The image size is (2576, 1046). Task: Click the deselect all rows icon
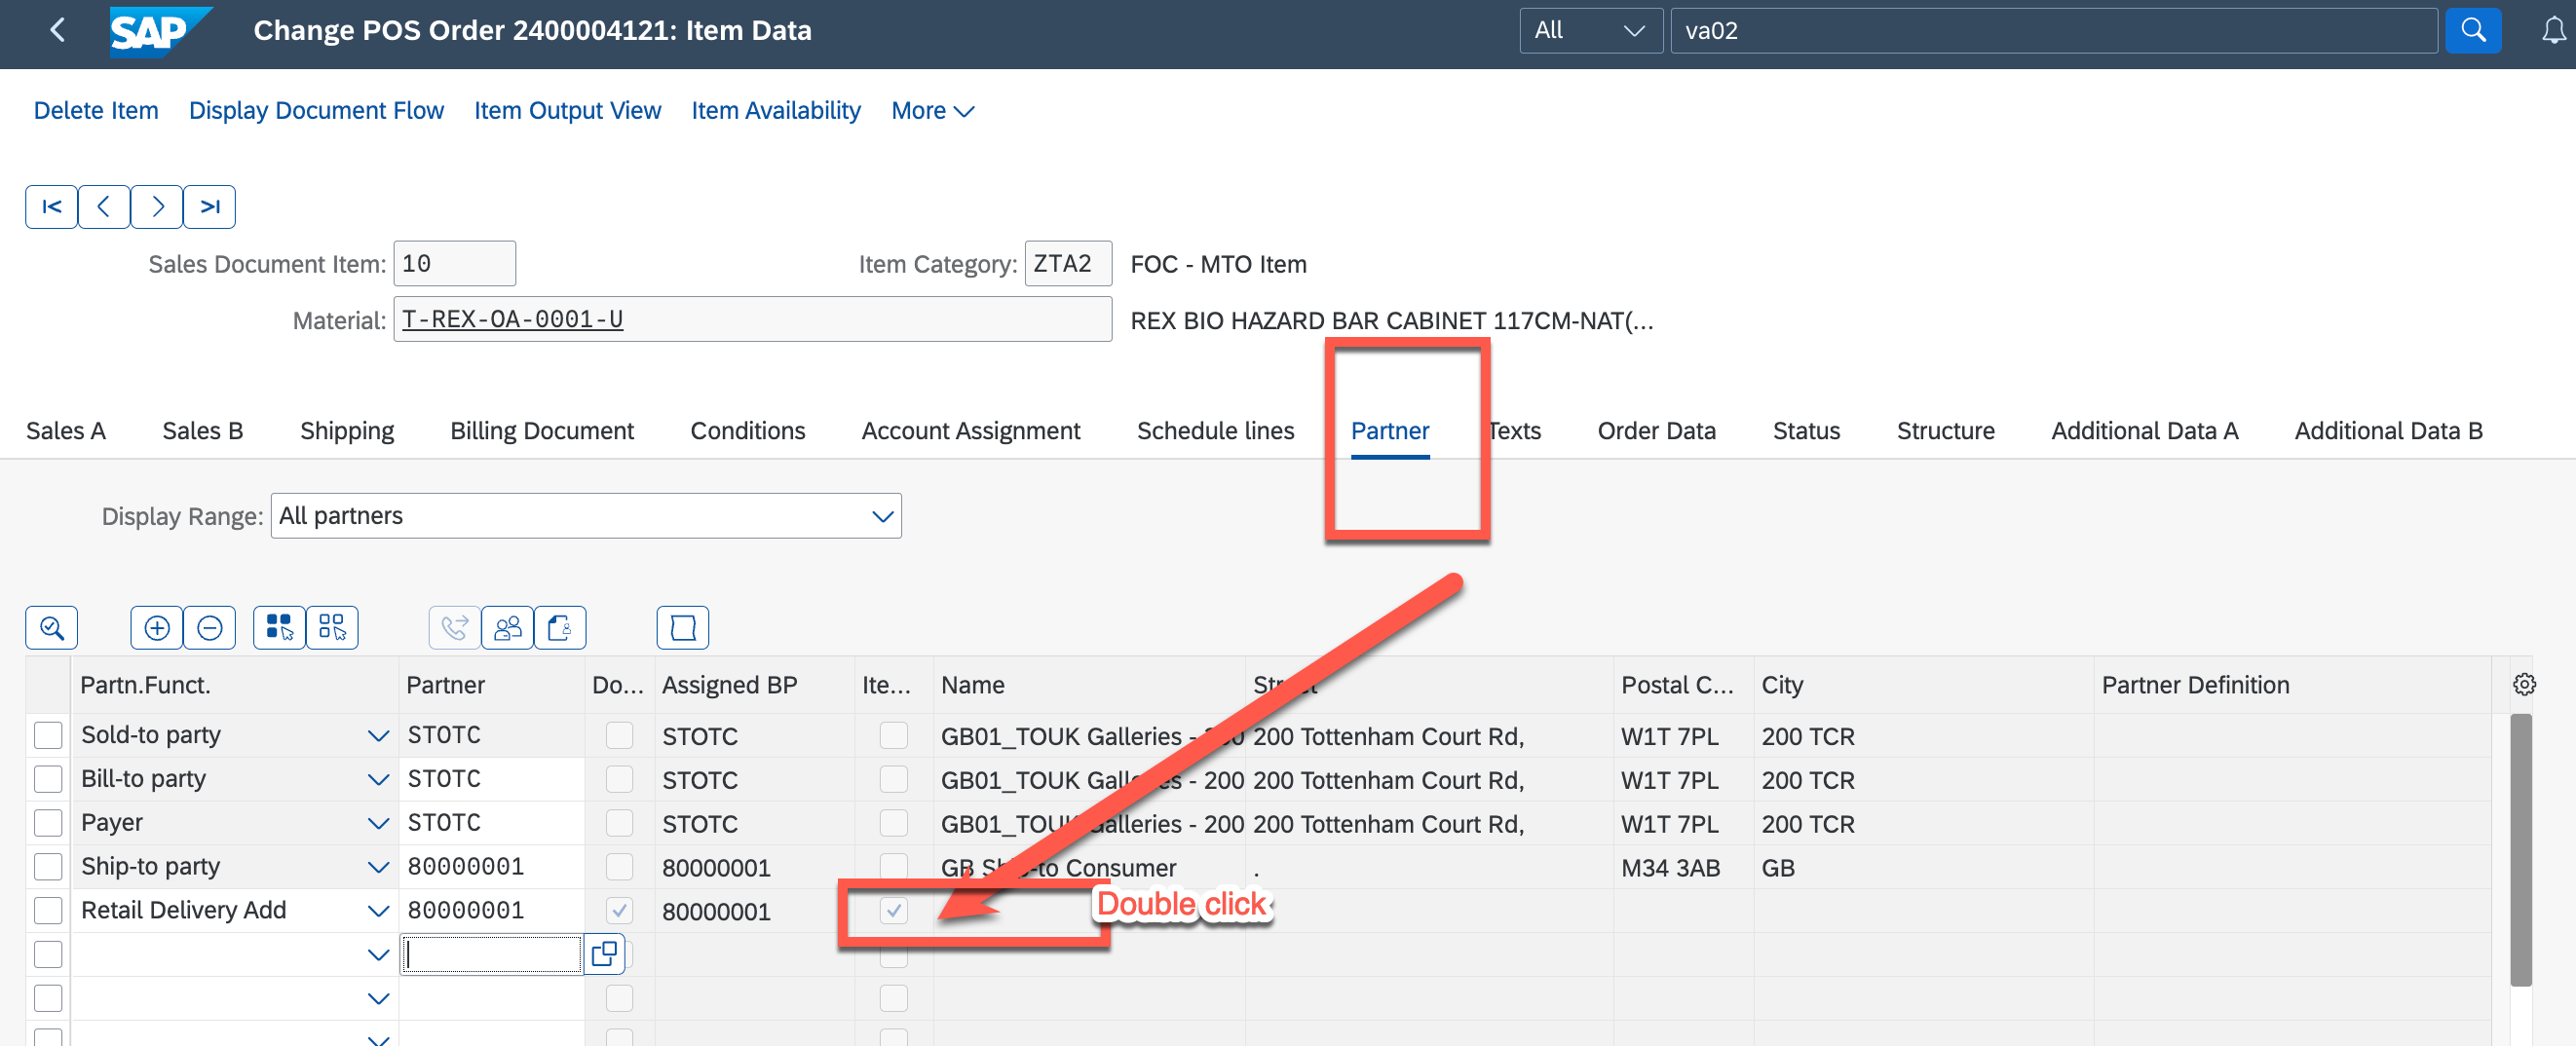pyautogui.click(x=332, y=628)
